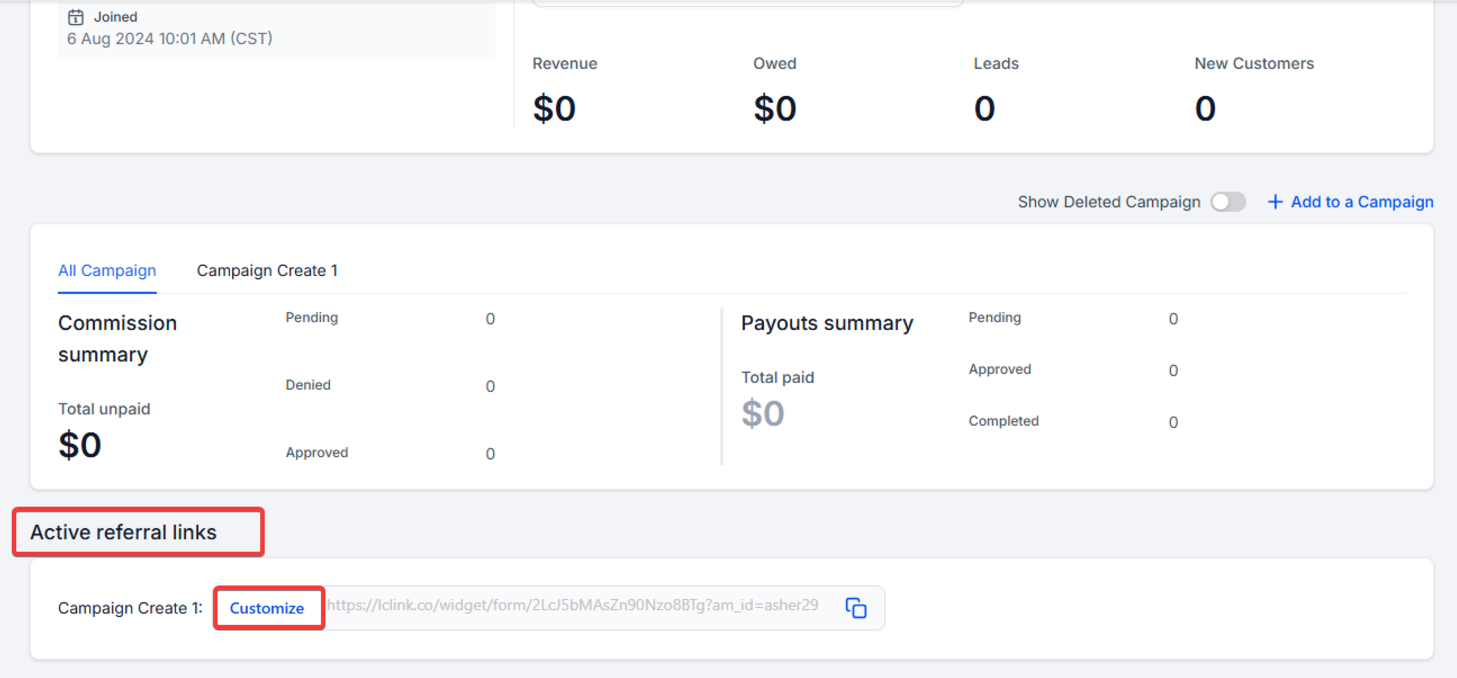
Task: Click the Payouts summary heading
Action: pos(827,323)
